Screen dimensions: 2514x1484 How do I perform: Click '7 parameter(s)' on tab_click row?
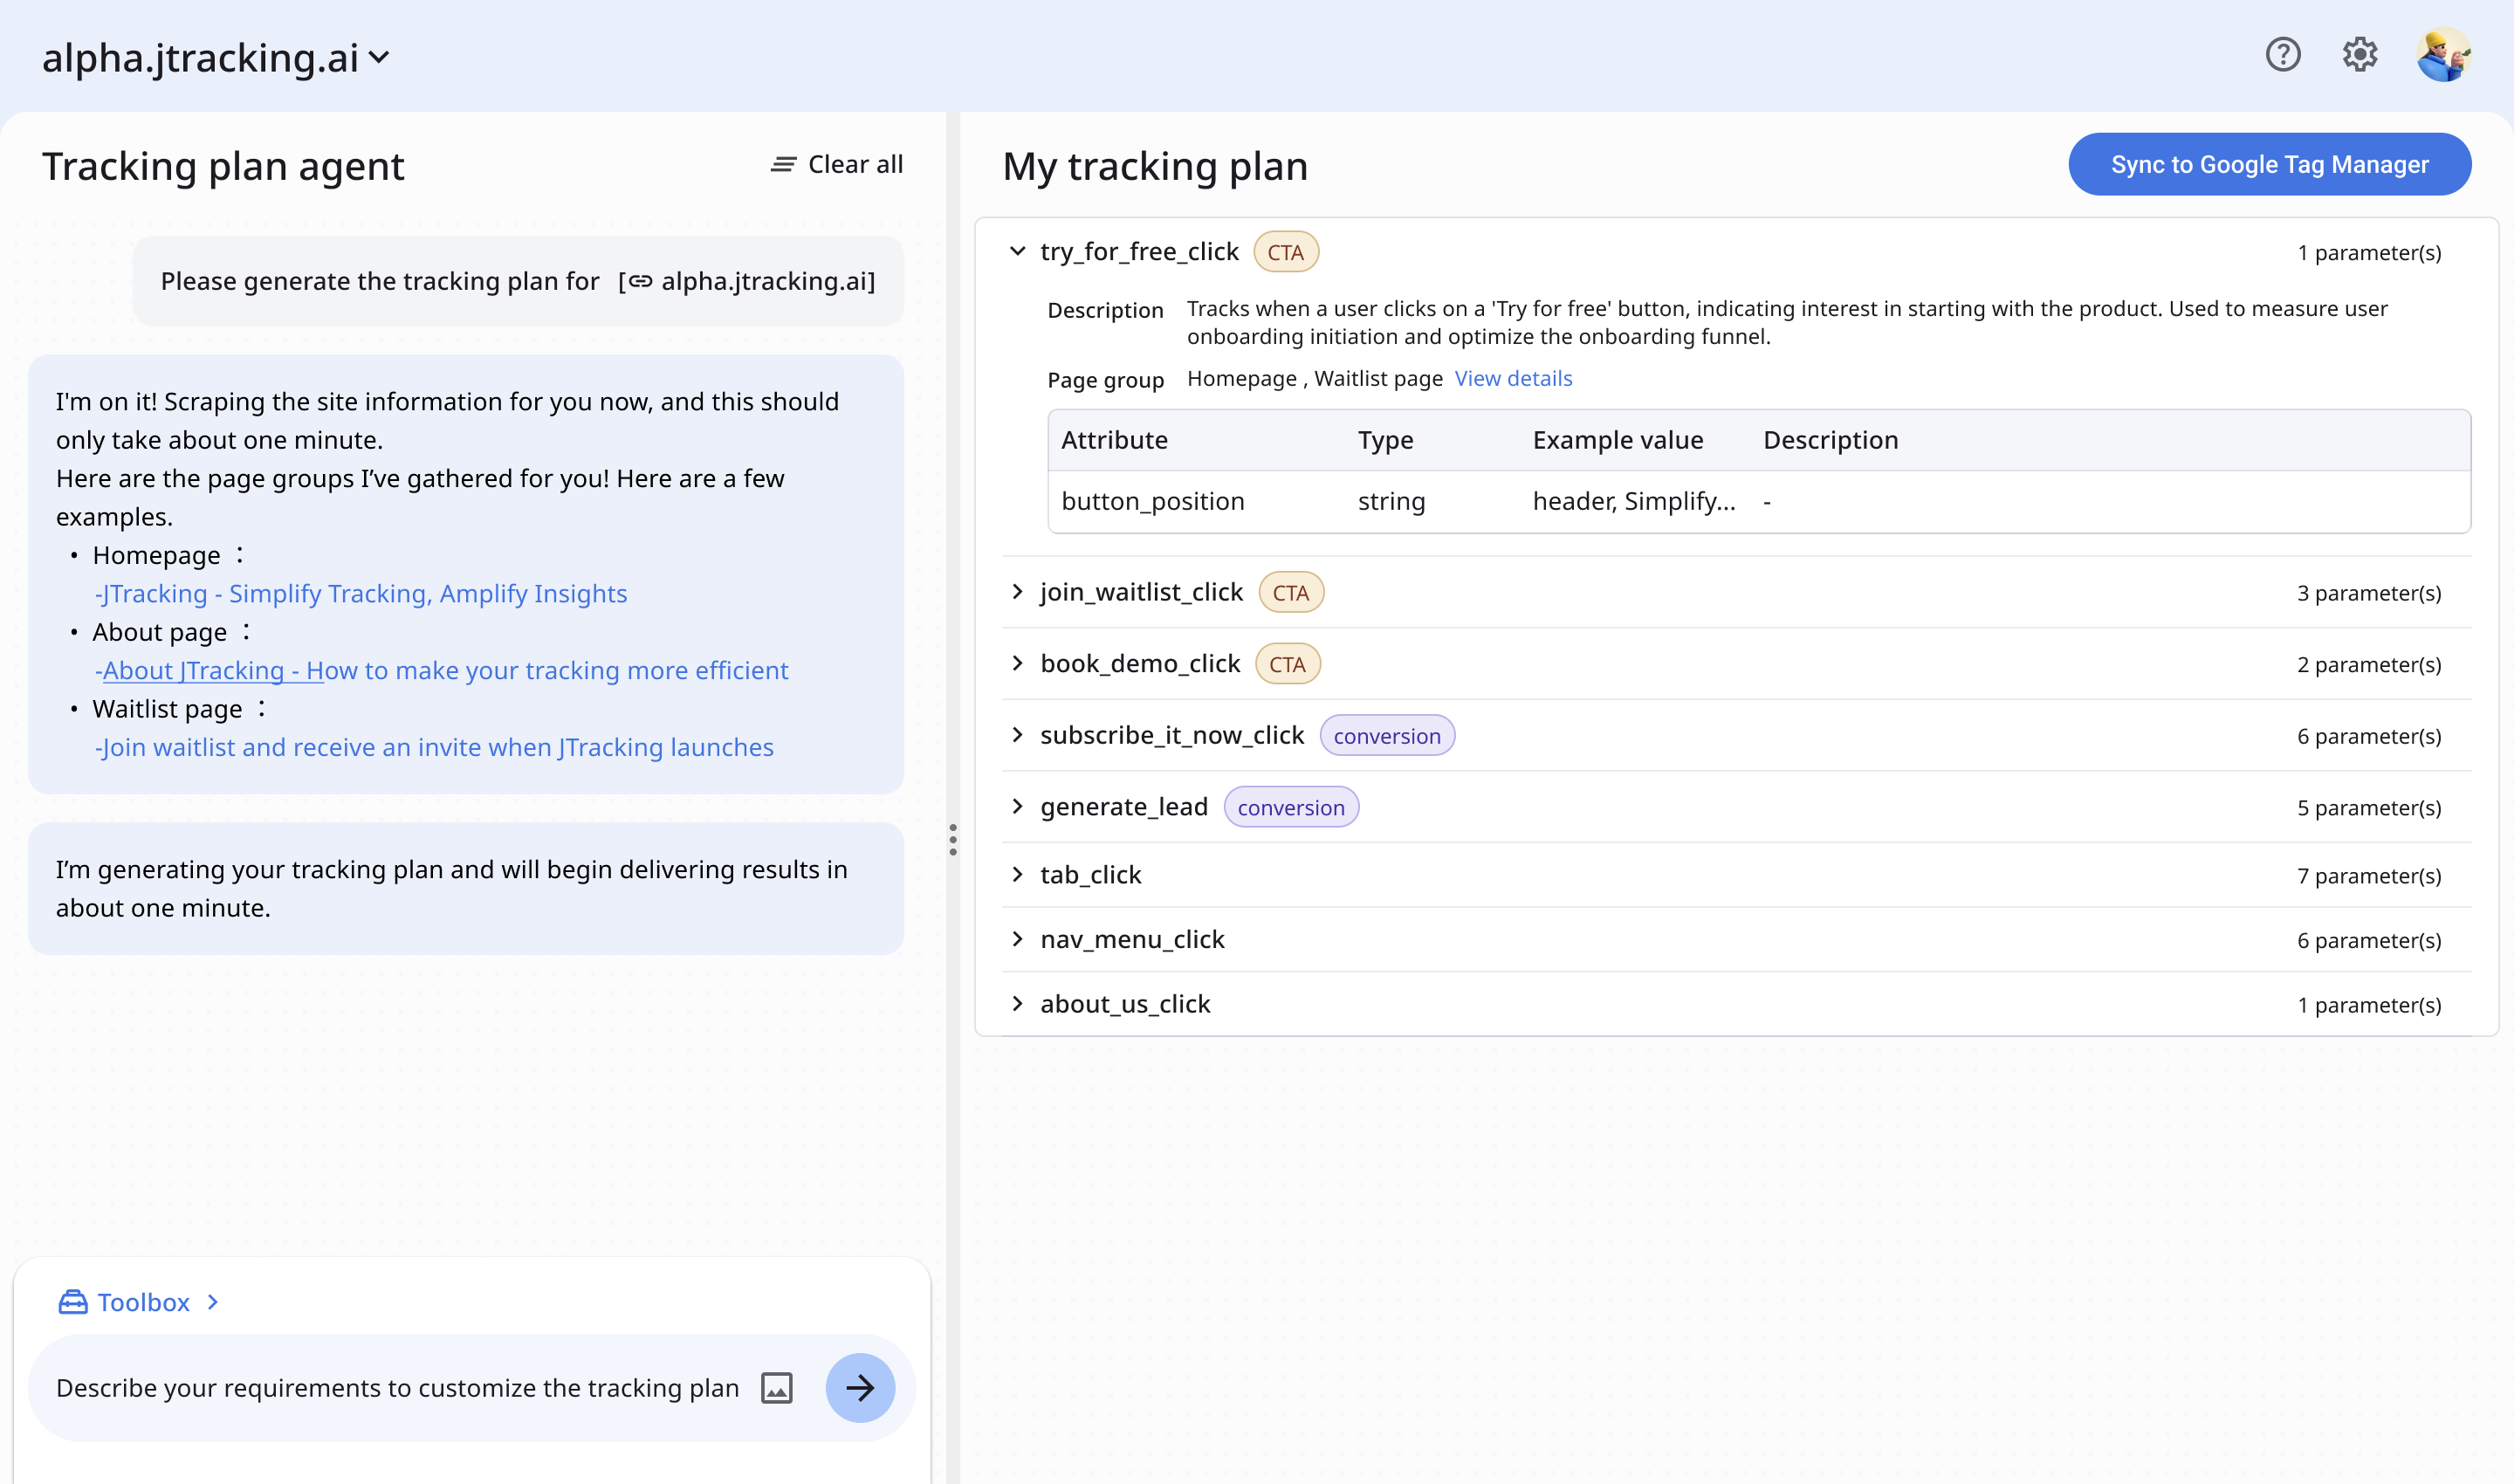click(2368, 875)
